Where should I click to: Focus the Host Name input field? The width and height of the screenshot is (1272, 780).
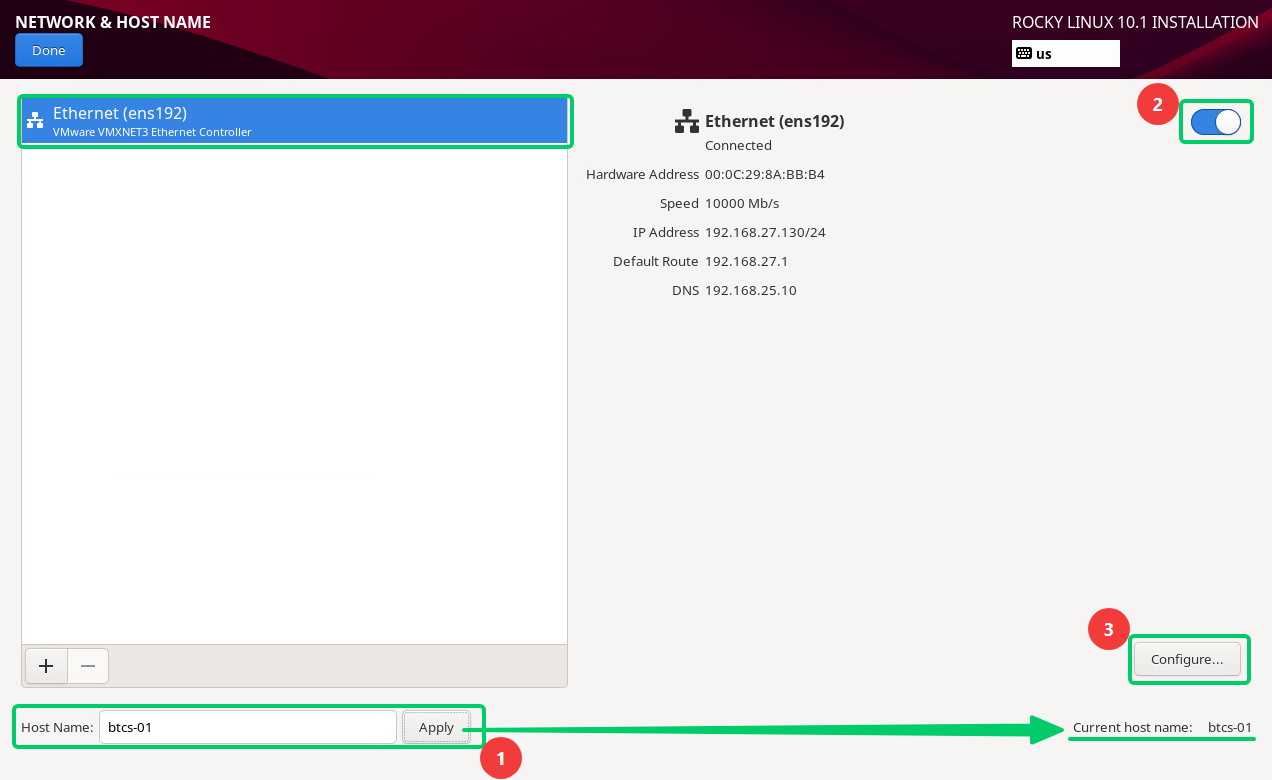click(x=248, y=727)
